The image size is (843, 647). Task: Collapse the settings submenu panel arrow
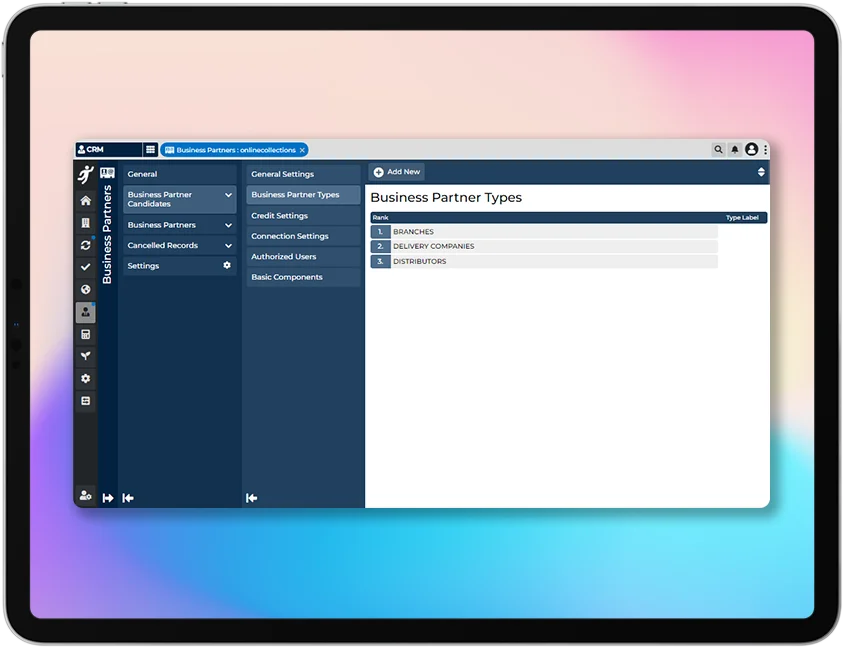[x=252, y=498]
